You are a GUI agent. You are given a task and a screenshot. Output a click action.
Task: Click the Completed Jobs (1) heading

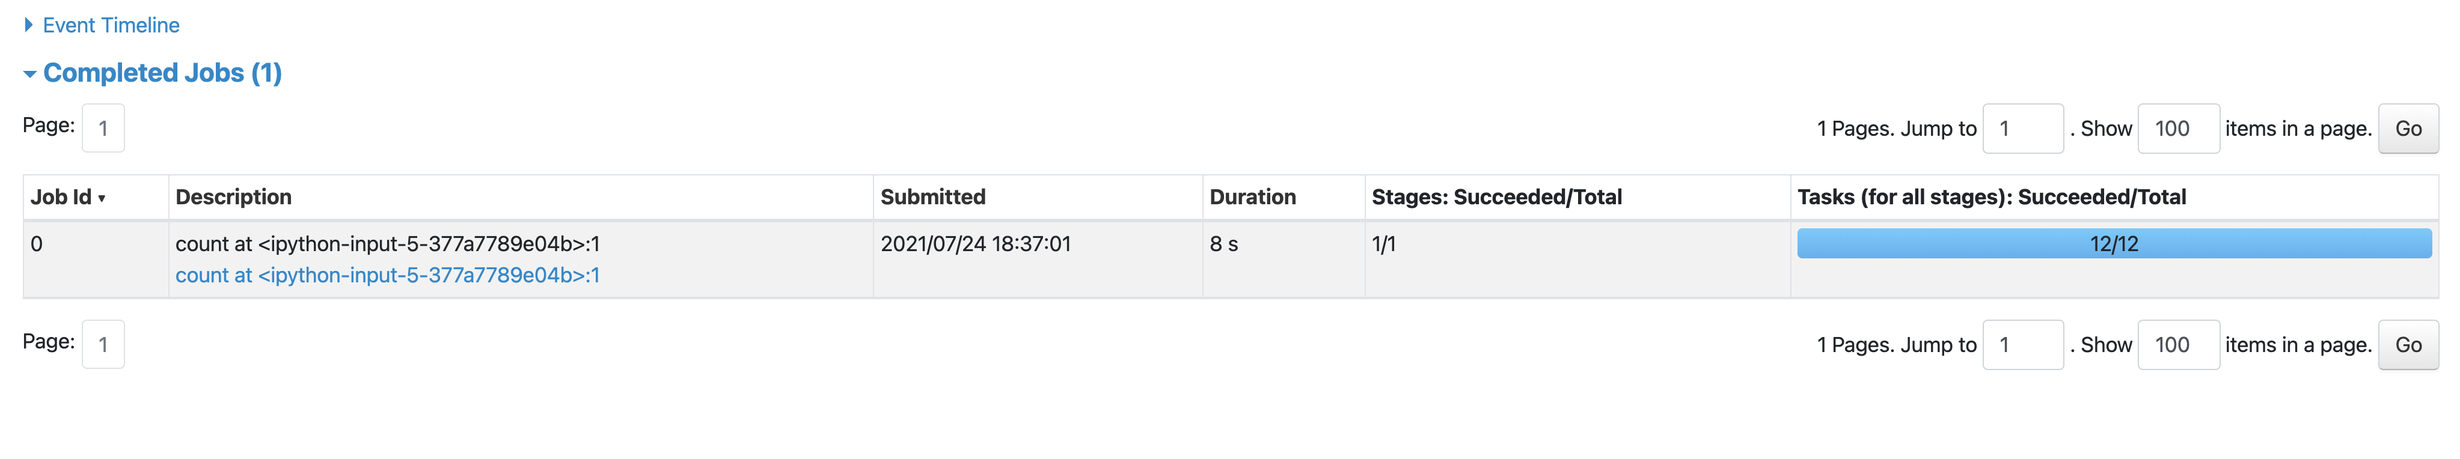(x=162, y=73)
